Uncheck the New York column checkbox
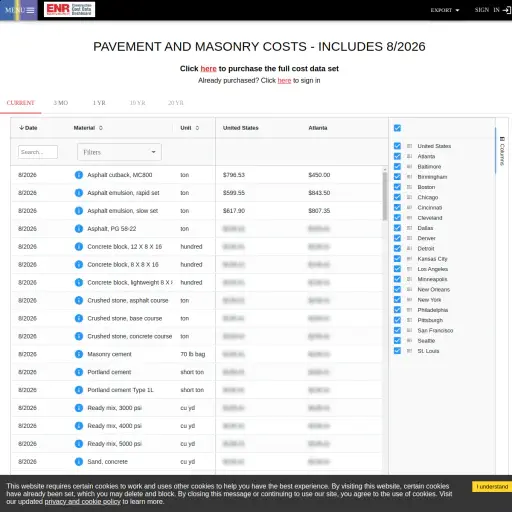The image size is (512, 512). pyautogui.click(x=397, y=299)
